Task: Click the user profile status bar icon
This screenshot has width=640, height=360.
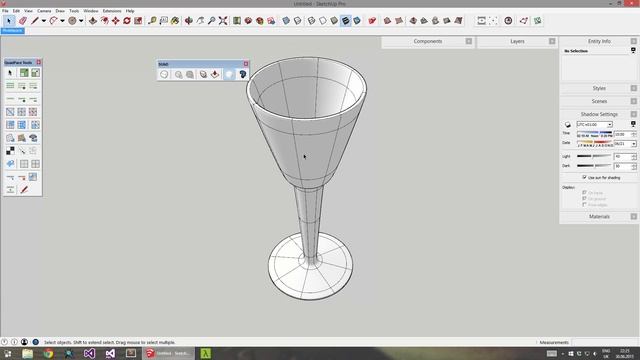Action: pyautogui.click(x=24, y=342)
